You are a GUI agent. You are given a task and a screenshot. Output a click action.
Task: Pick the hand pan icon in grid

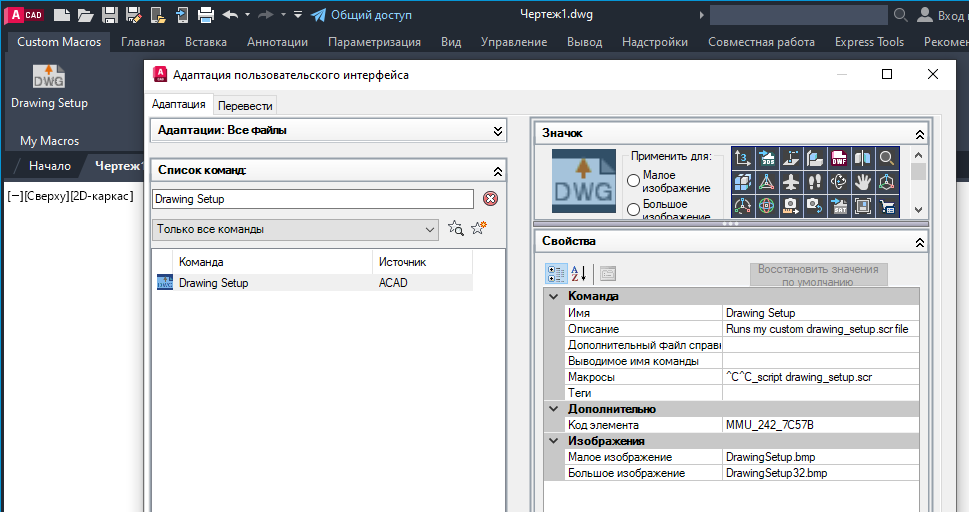click(x=863, y=182)
